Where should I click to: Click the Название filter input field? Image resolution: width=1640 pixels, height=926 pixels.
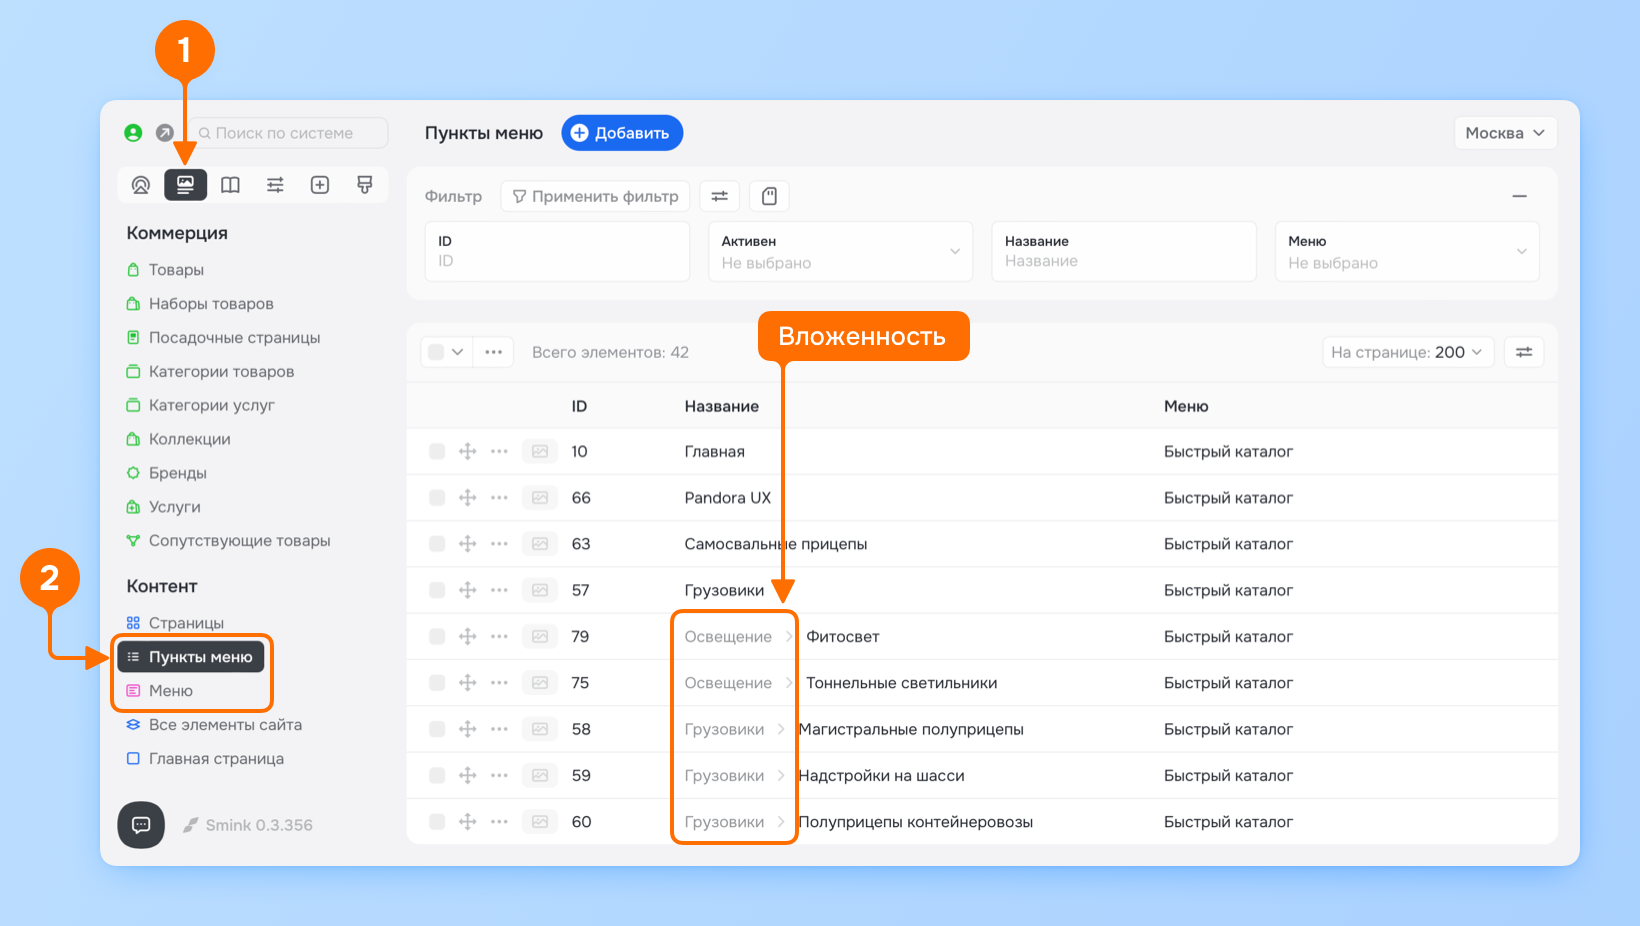[1124, 252]
